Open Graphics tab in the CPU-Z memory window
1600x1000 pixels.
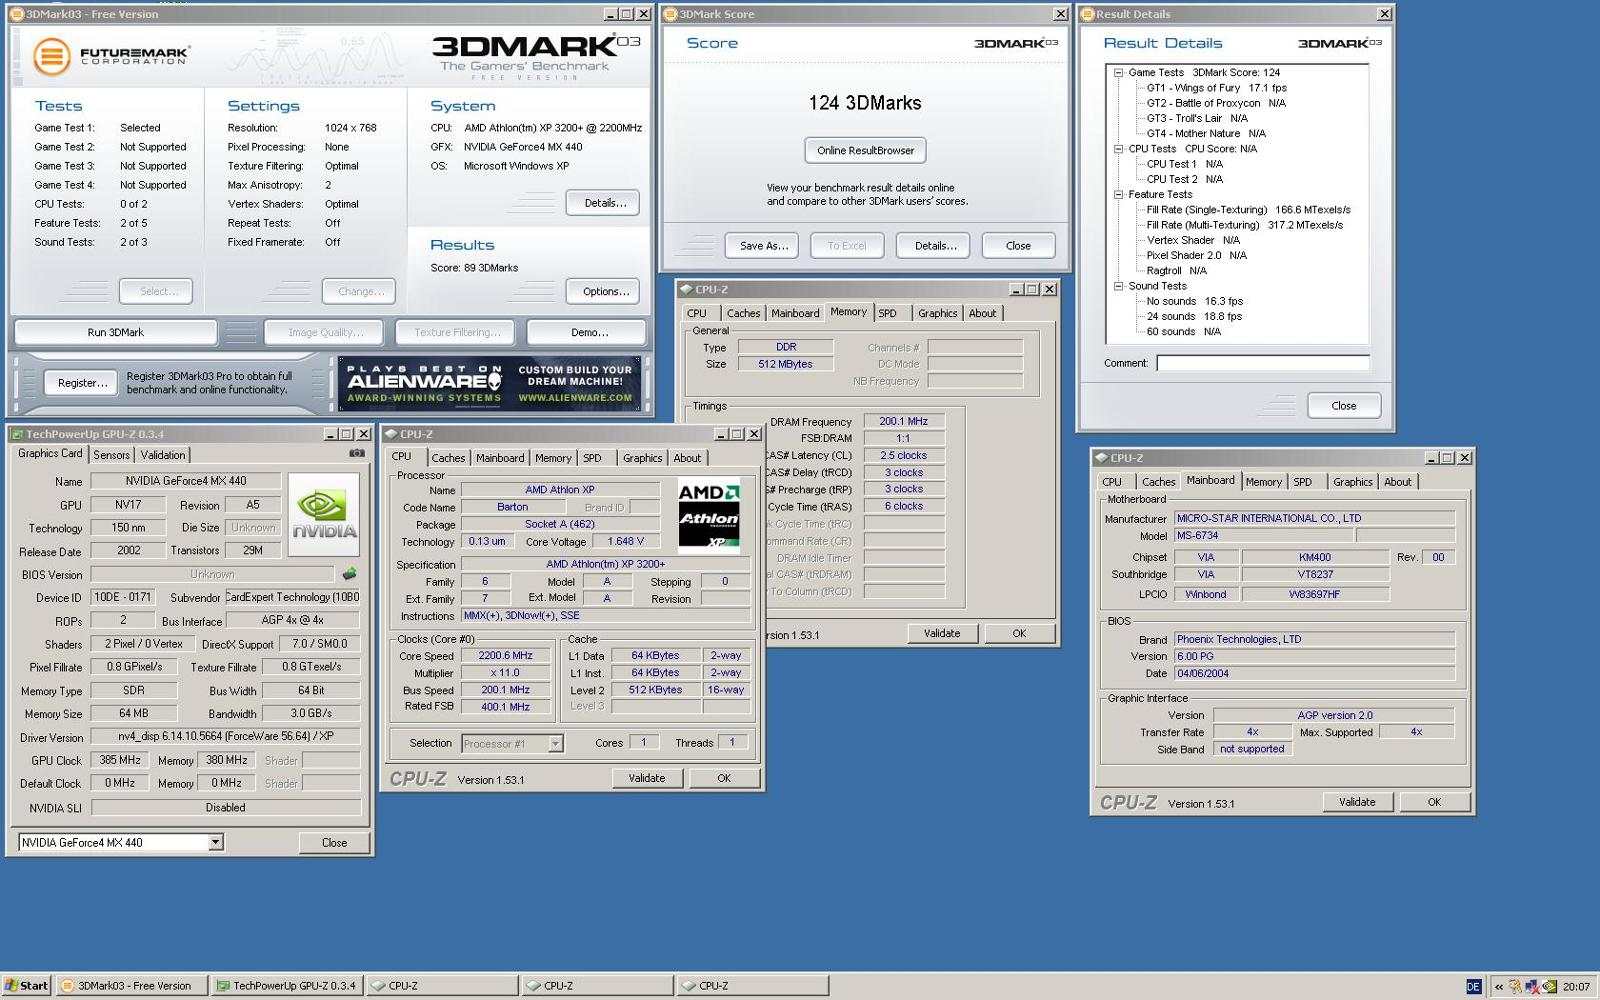pyautogui.click(x=938, y=313)
